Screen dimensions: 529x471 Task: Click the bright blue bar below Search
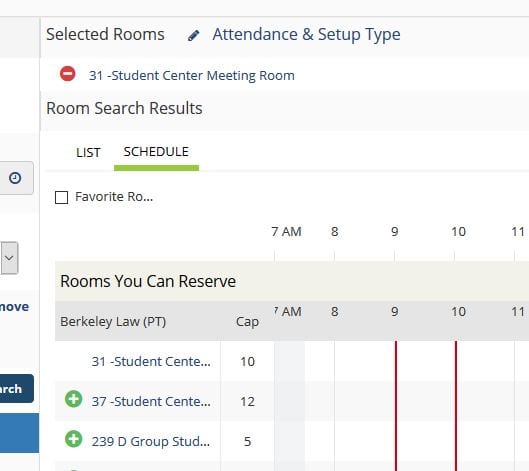(19, 433)
